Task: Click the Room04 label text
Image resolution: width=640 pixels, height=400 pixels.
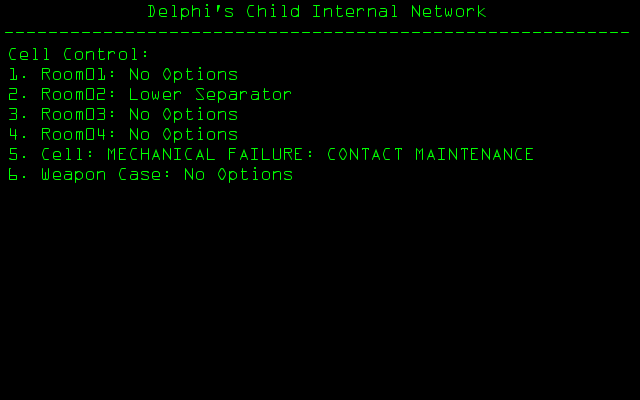Action: 78,135
